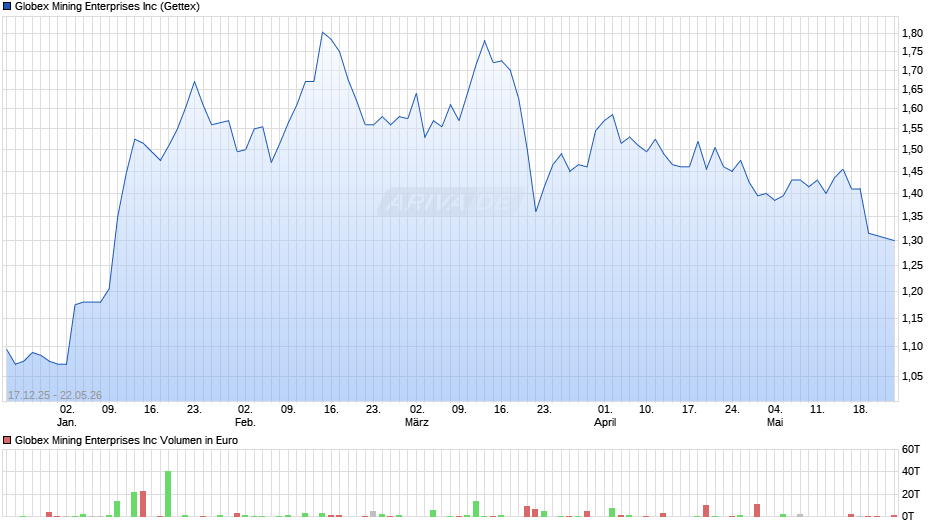Click the 1,45 price axis label
This screenshot has width=940, height=526.
[912, 172]
